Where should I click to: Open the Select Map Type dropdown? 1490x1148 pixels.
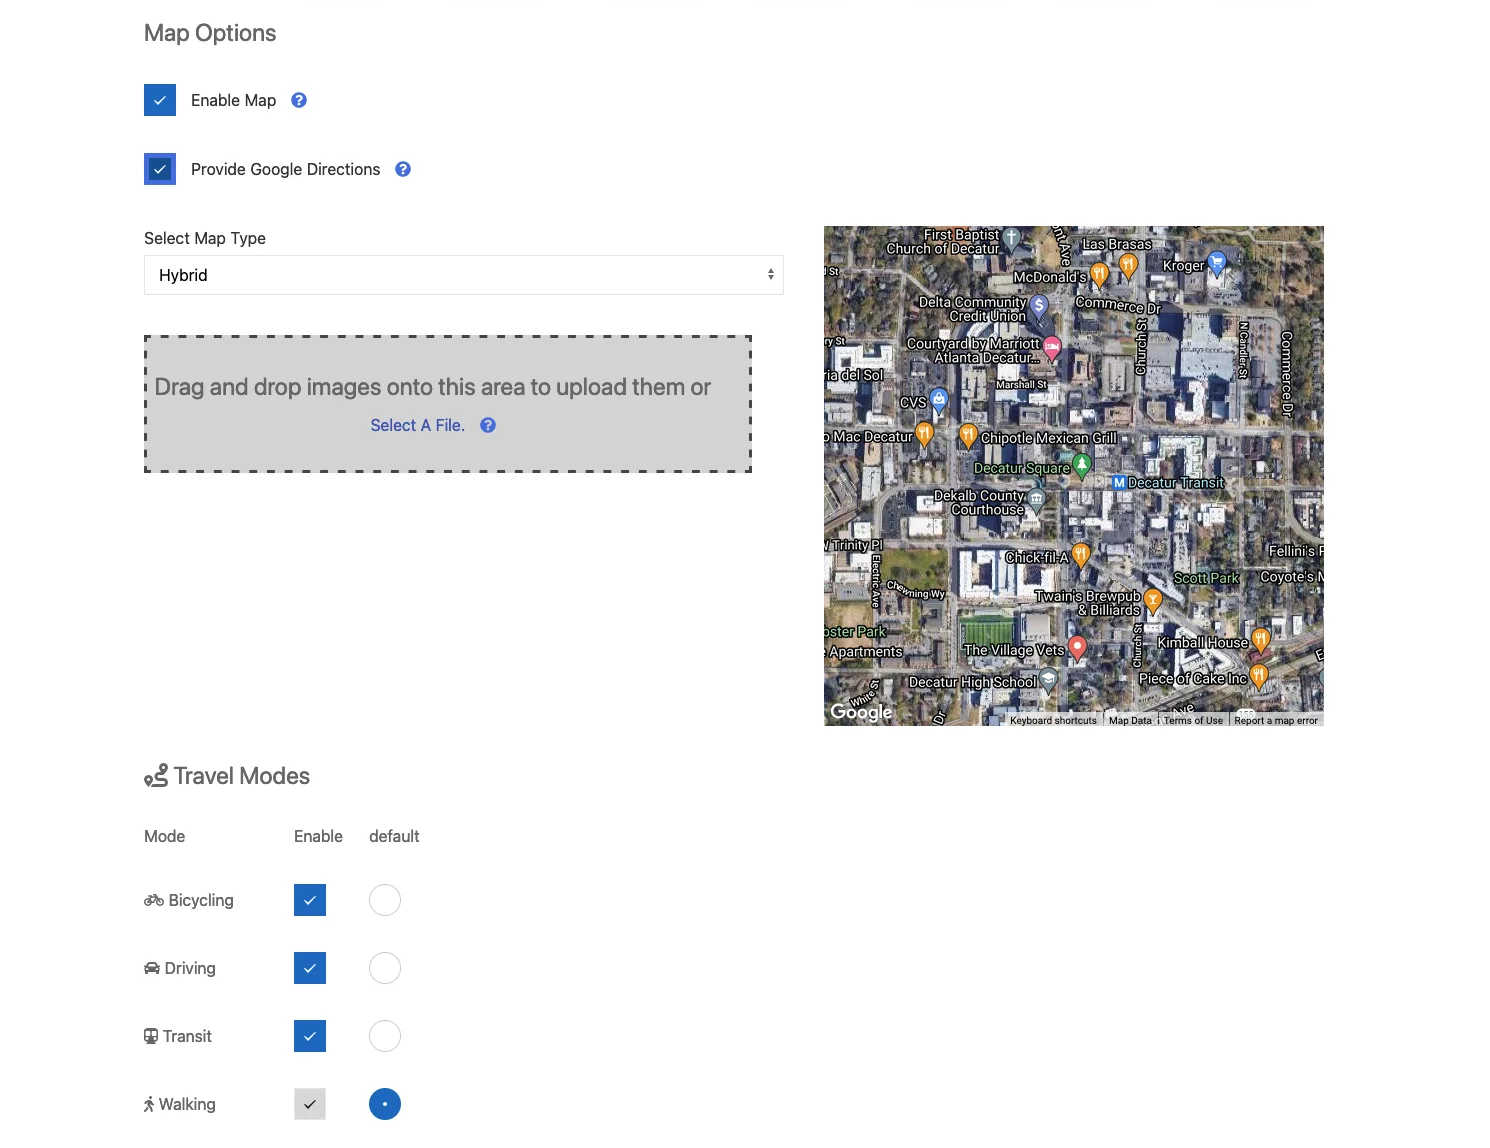(x=464, y=275)
